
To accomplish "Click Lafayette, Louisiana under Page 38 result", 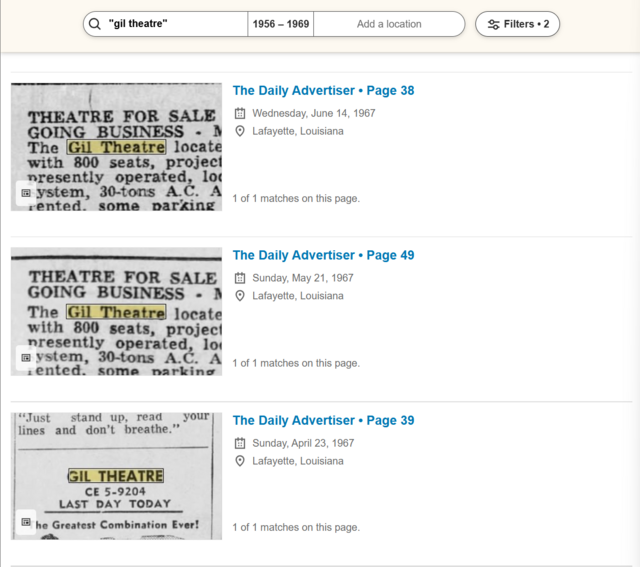I will coord(298,131).
